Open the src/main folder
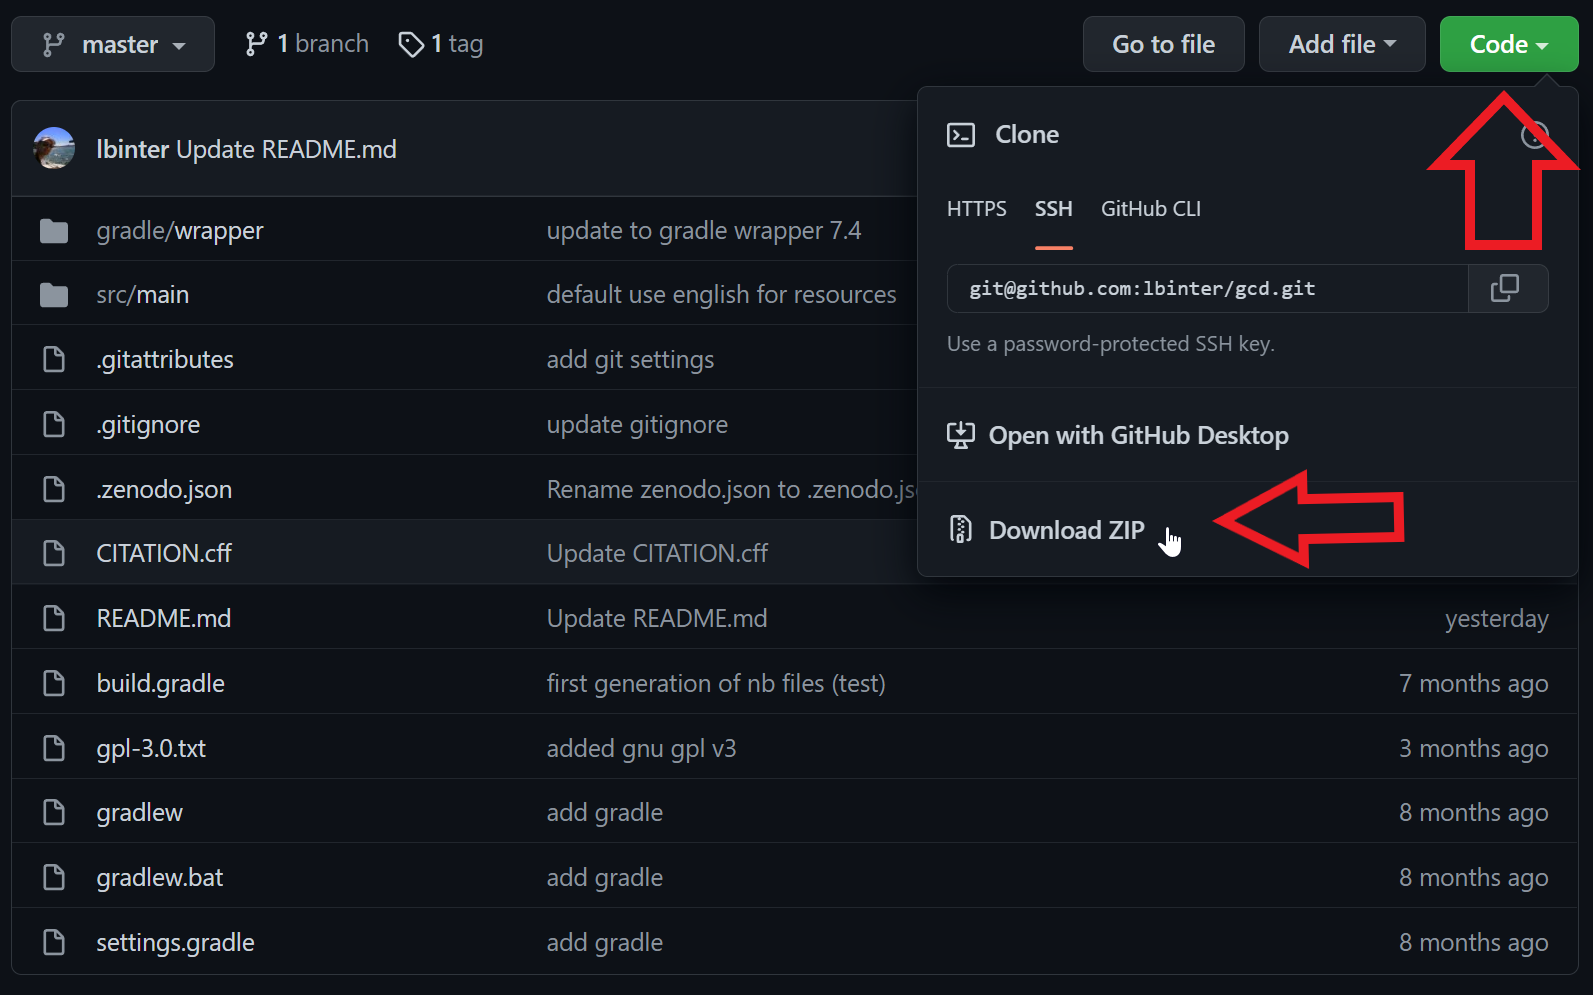 (x=143, y=295)
